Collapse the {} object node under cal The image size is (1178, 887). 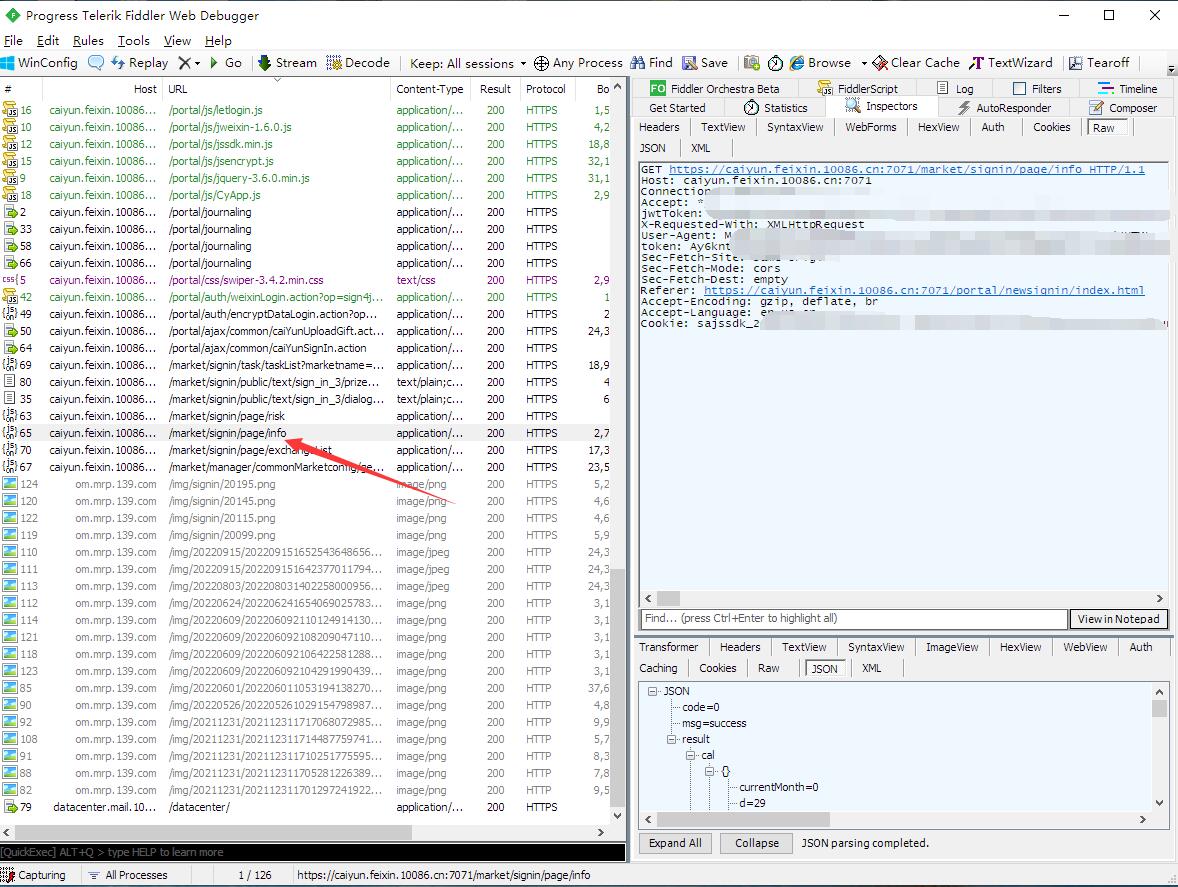[708, 771]
